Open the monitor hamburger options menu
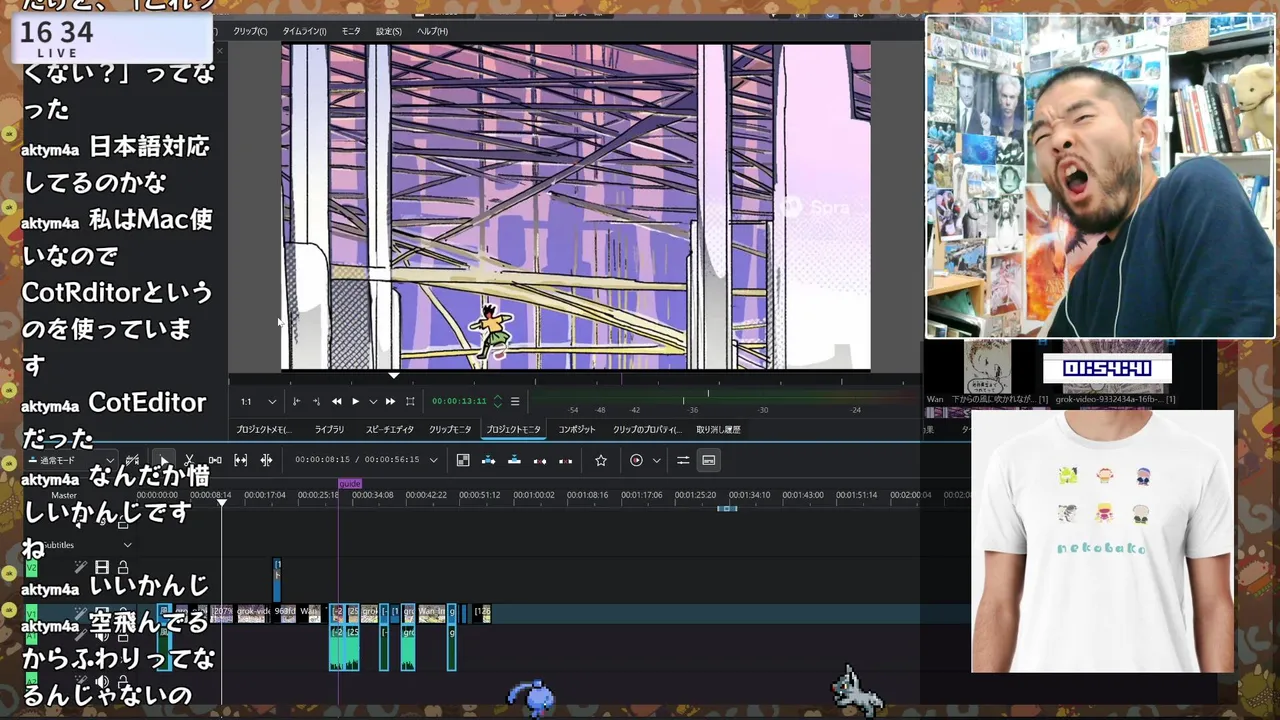 (515, 401)
